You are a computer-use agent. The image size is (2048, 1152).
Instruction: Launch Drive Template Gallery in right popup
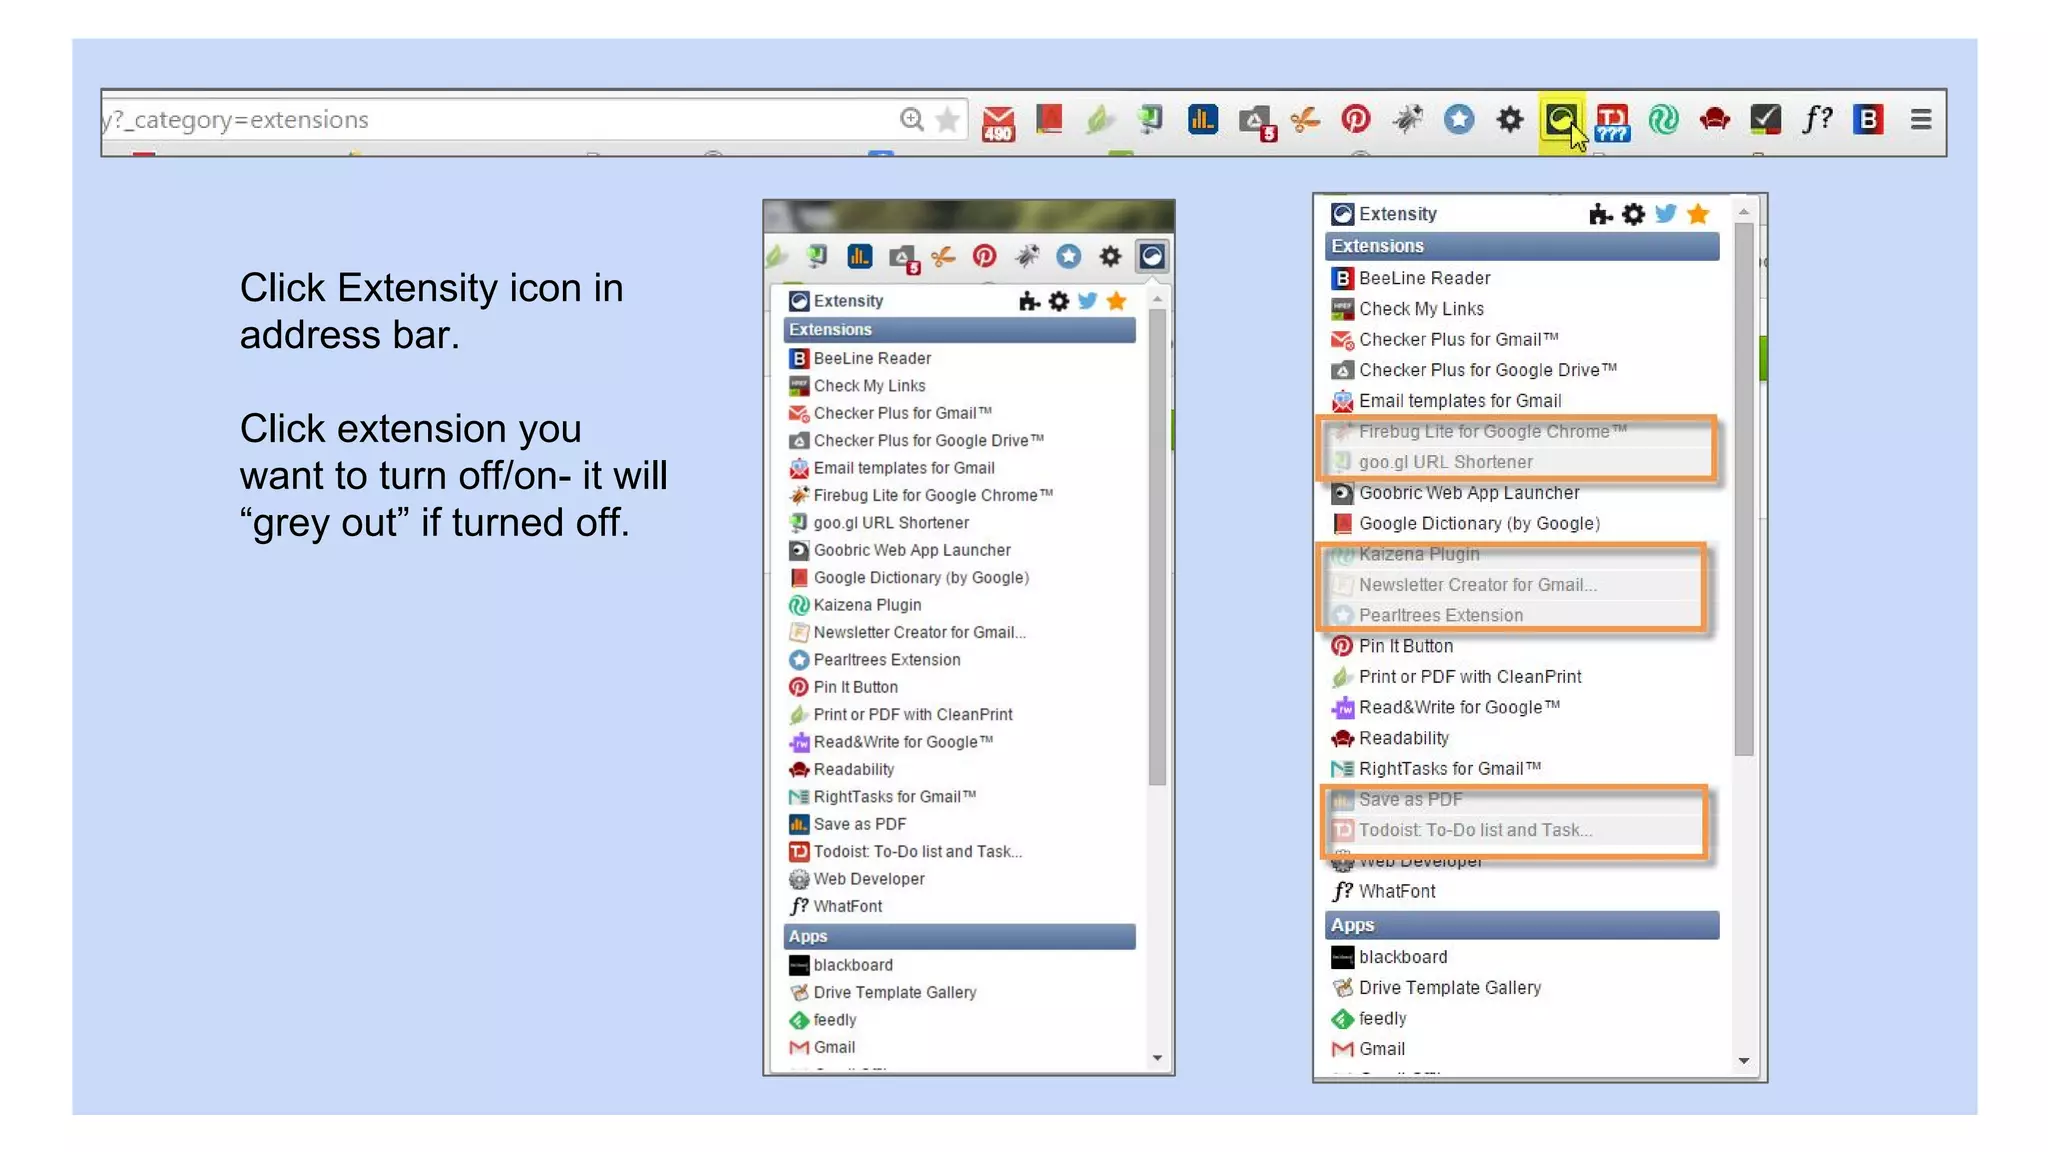point(1521,988)
